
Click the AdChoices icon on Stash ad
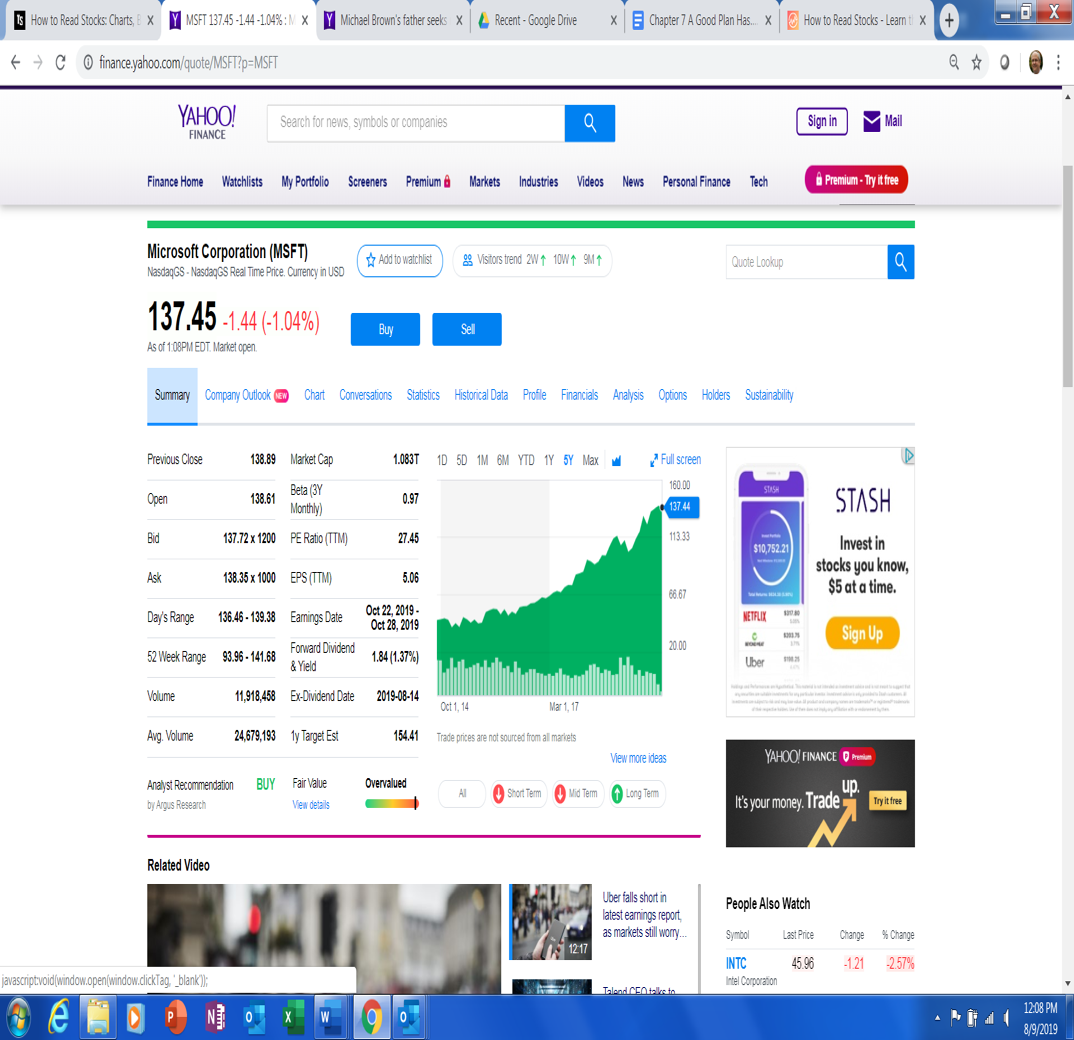908,456
